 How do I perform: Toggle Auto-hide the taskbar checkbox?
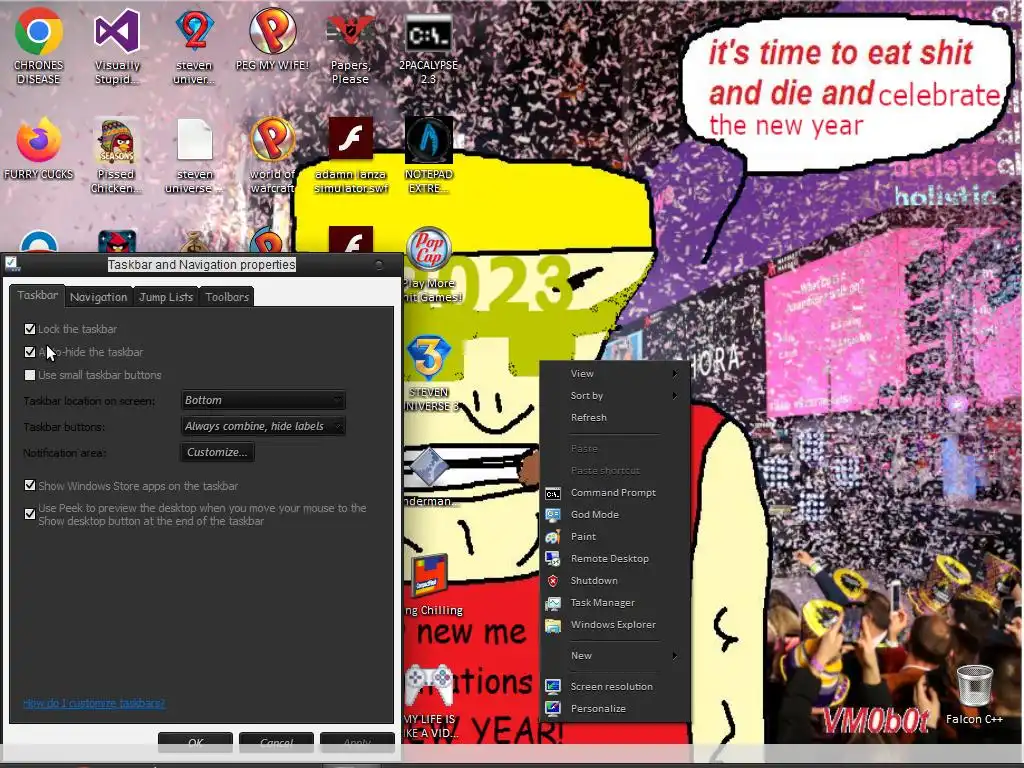30,352
